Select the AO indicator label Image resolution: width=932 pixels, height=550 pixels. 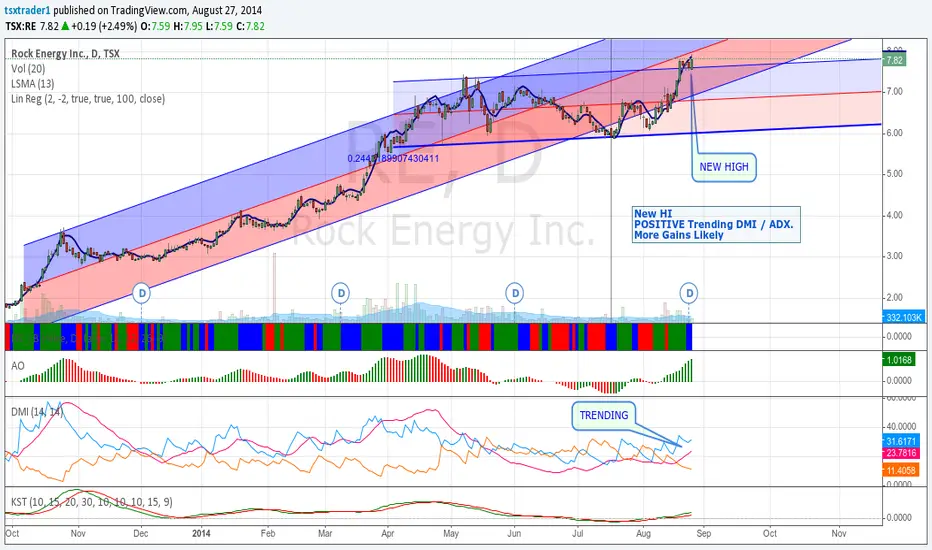point(18,366)
